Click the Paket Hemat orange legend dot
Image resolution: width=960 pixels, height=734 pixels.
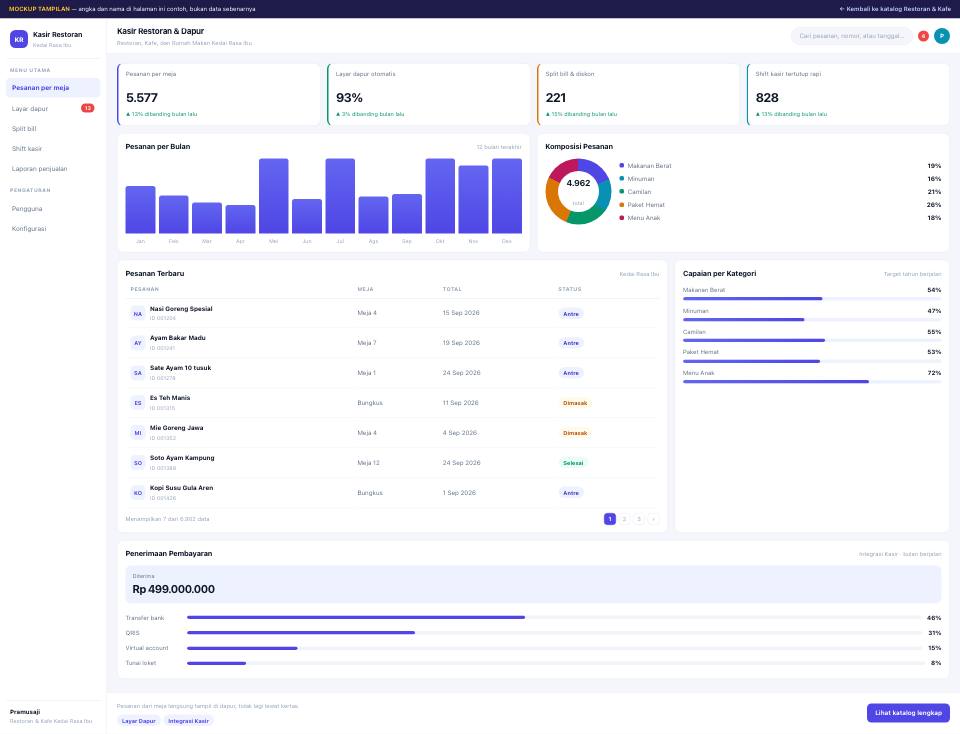[x=621, y=204]
